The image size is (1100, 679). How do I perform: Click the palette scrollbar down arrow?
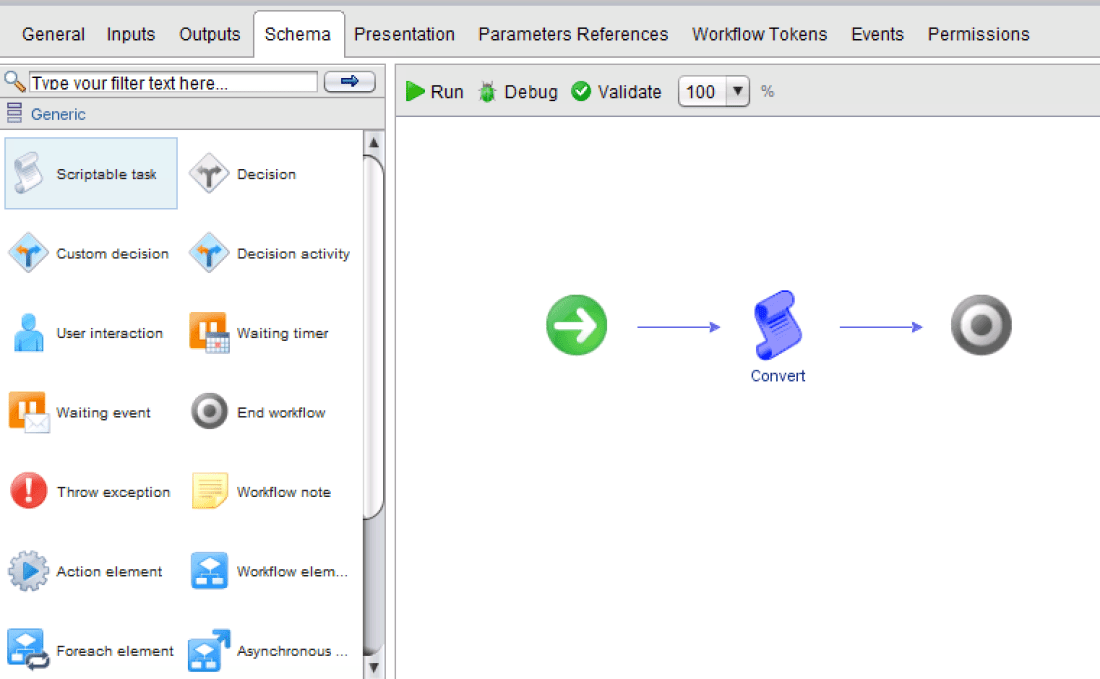(373, 667)
